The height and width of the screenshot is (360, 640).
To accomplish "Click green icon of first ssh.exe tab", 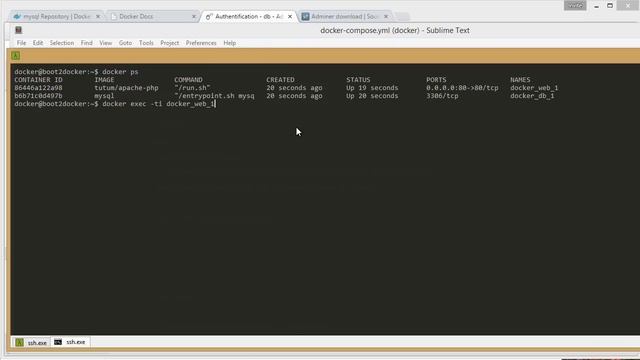I will pos(19,342).
